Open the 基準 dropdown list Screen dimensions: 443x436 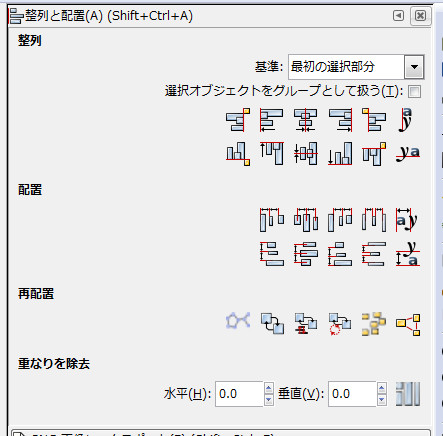point(414,67)
